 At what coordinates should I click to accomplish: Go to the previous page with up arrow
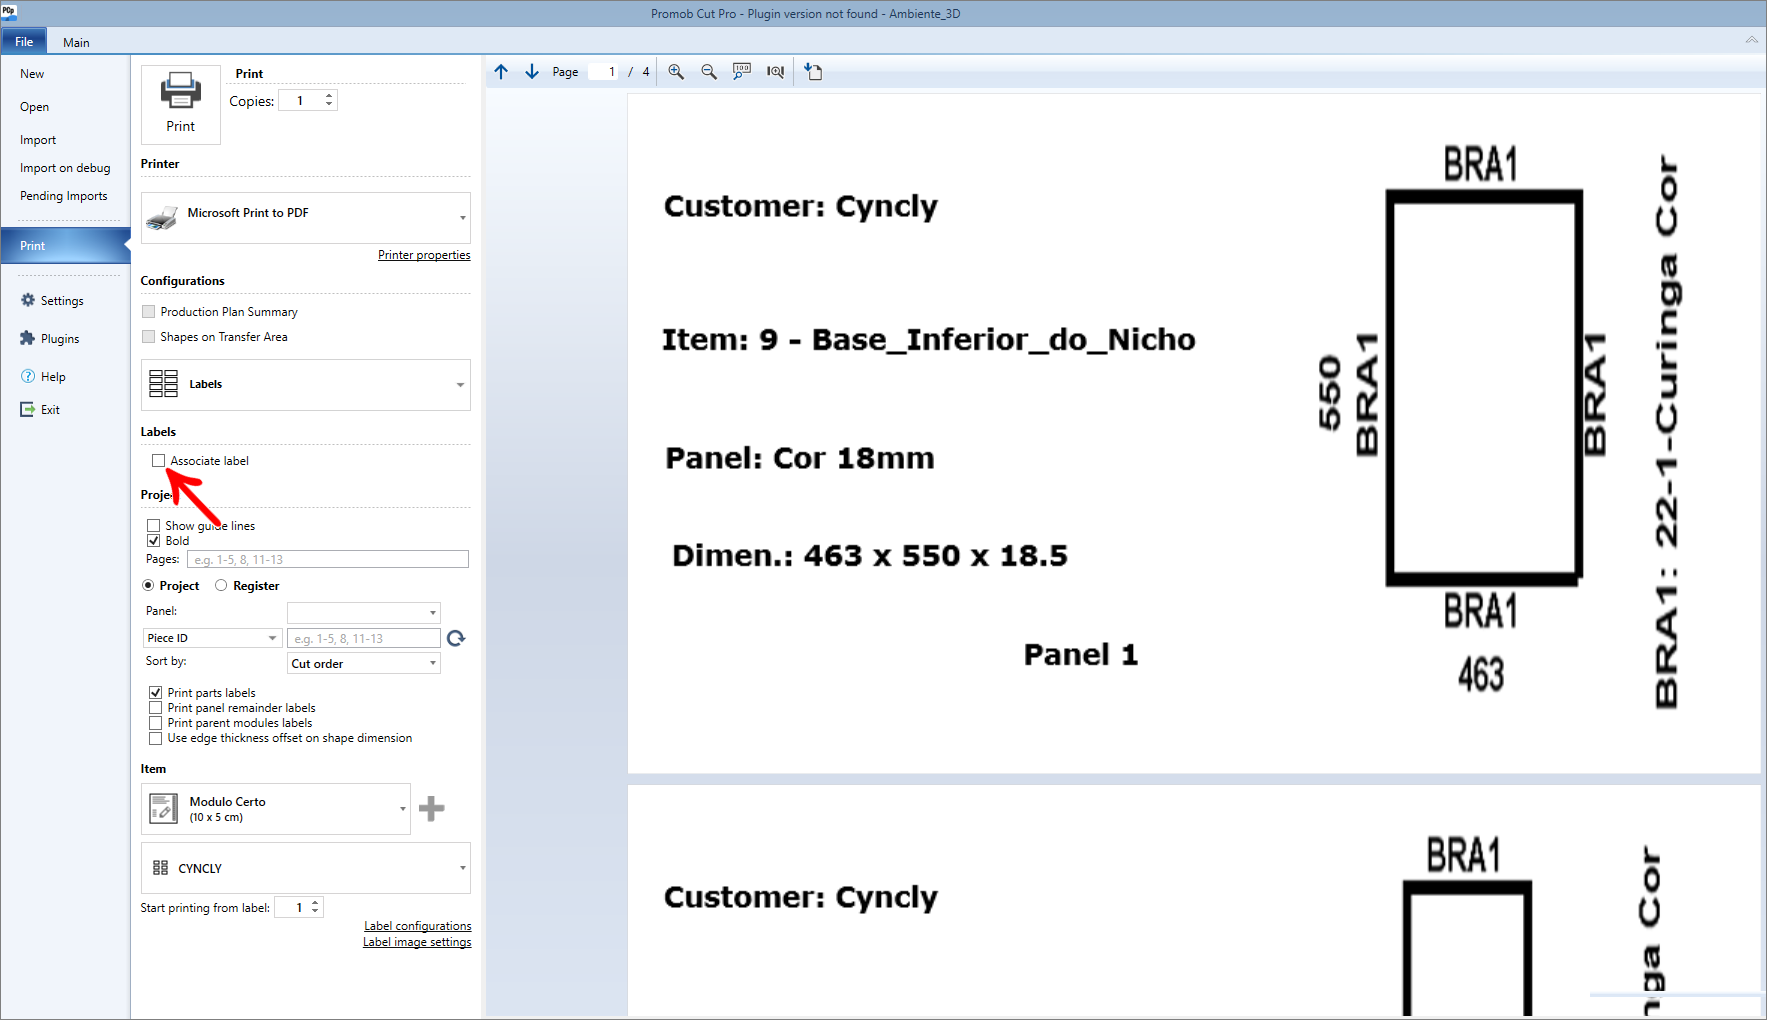click(501, 71)
